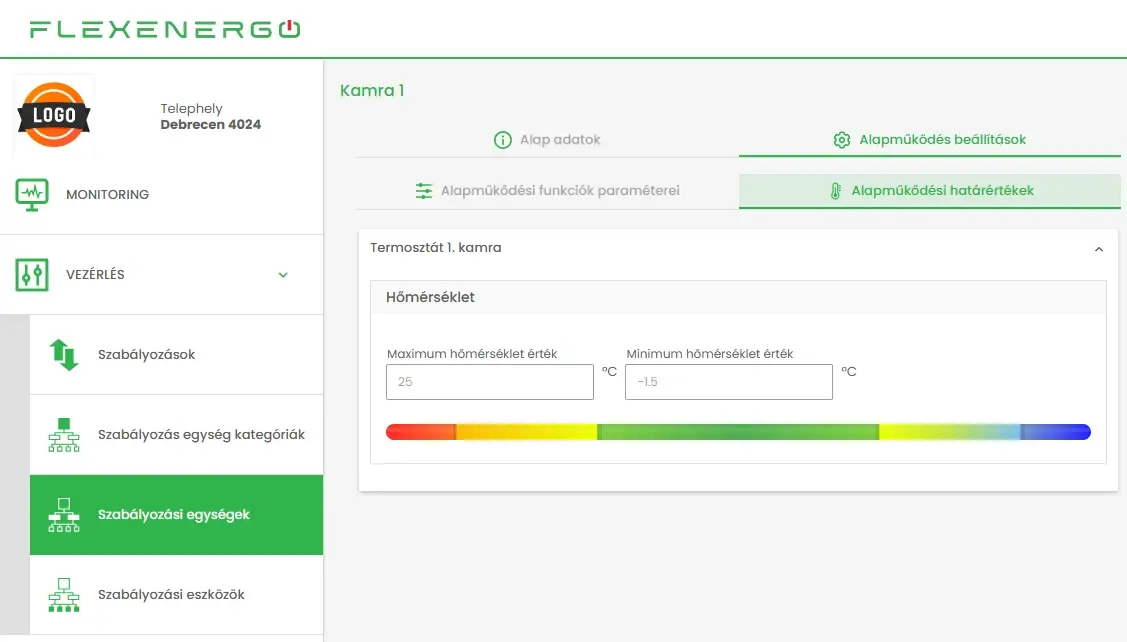Click the Szabályozások up-down arrows icon

pyautogui.click(x=64, y=355)
